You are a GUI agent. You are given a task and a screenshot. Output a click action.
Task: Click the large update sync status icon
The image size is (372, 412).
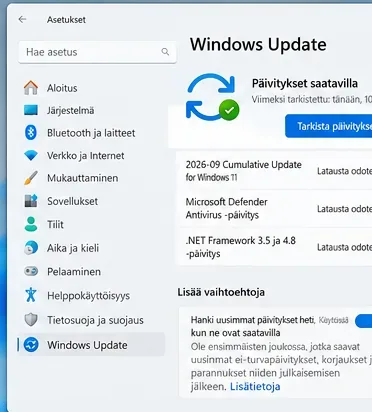pos(212,97)
